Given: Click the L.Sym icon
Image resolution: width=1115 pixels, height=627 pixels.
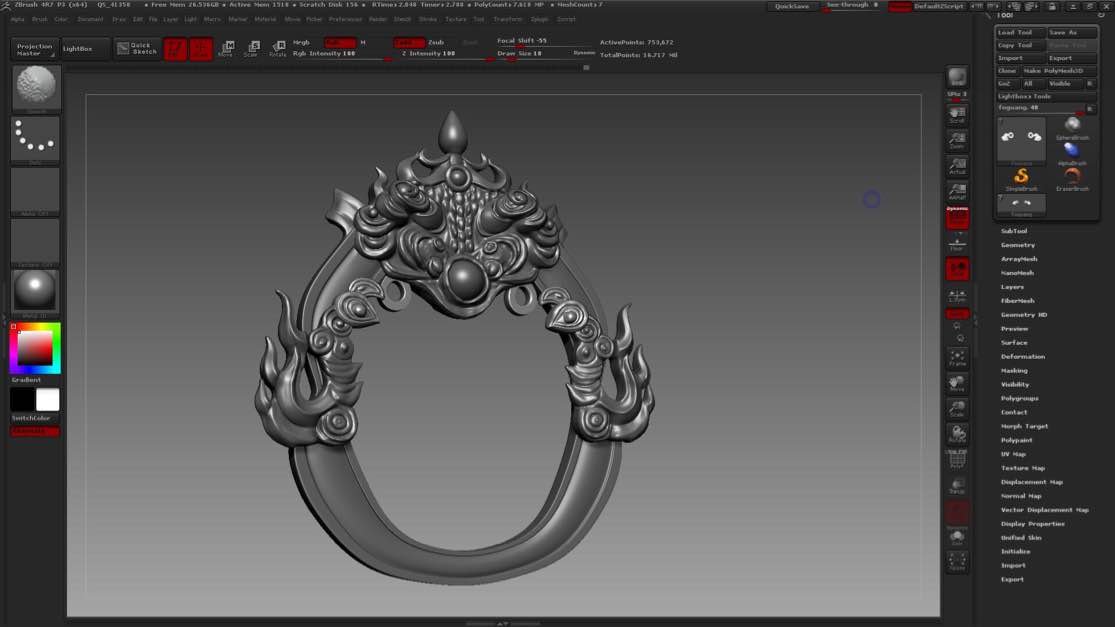Looking at the screenshot, I should (x=957, y=296).
